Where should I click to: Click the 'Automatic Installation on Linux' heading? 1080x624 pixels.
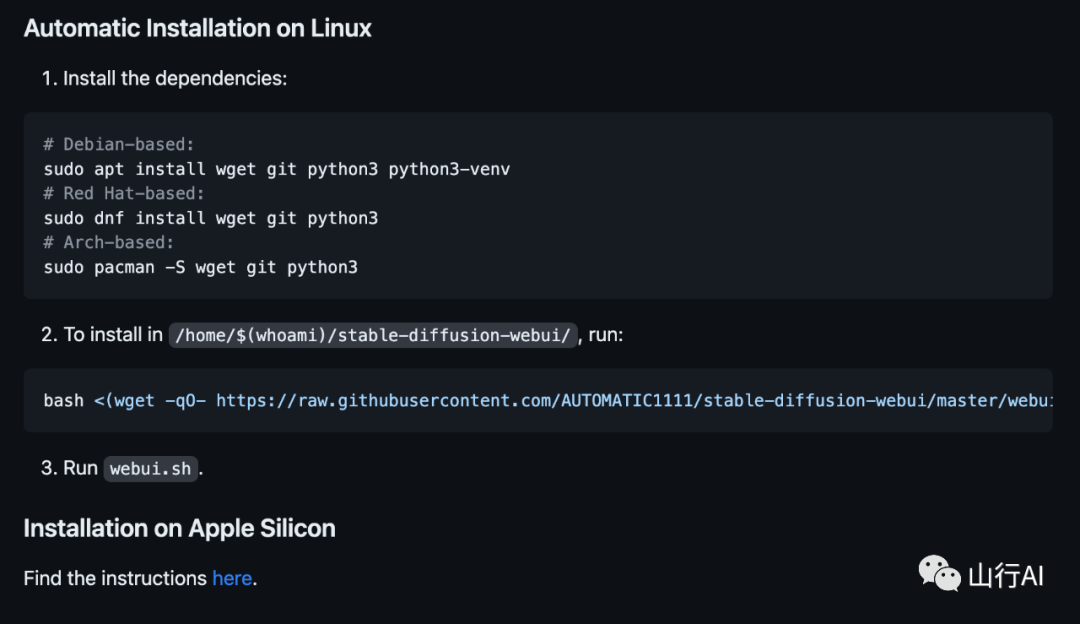198,28
